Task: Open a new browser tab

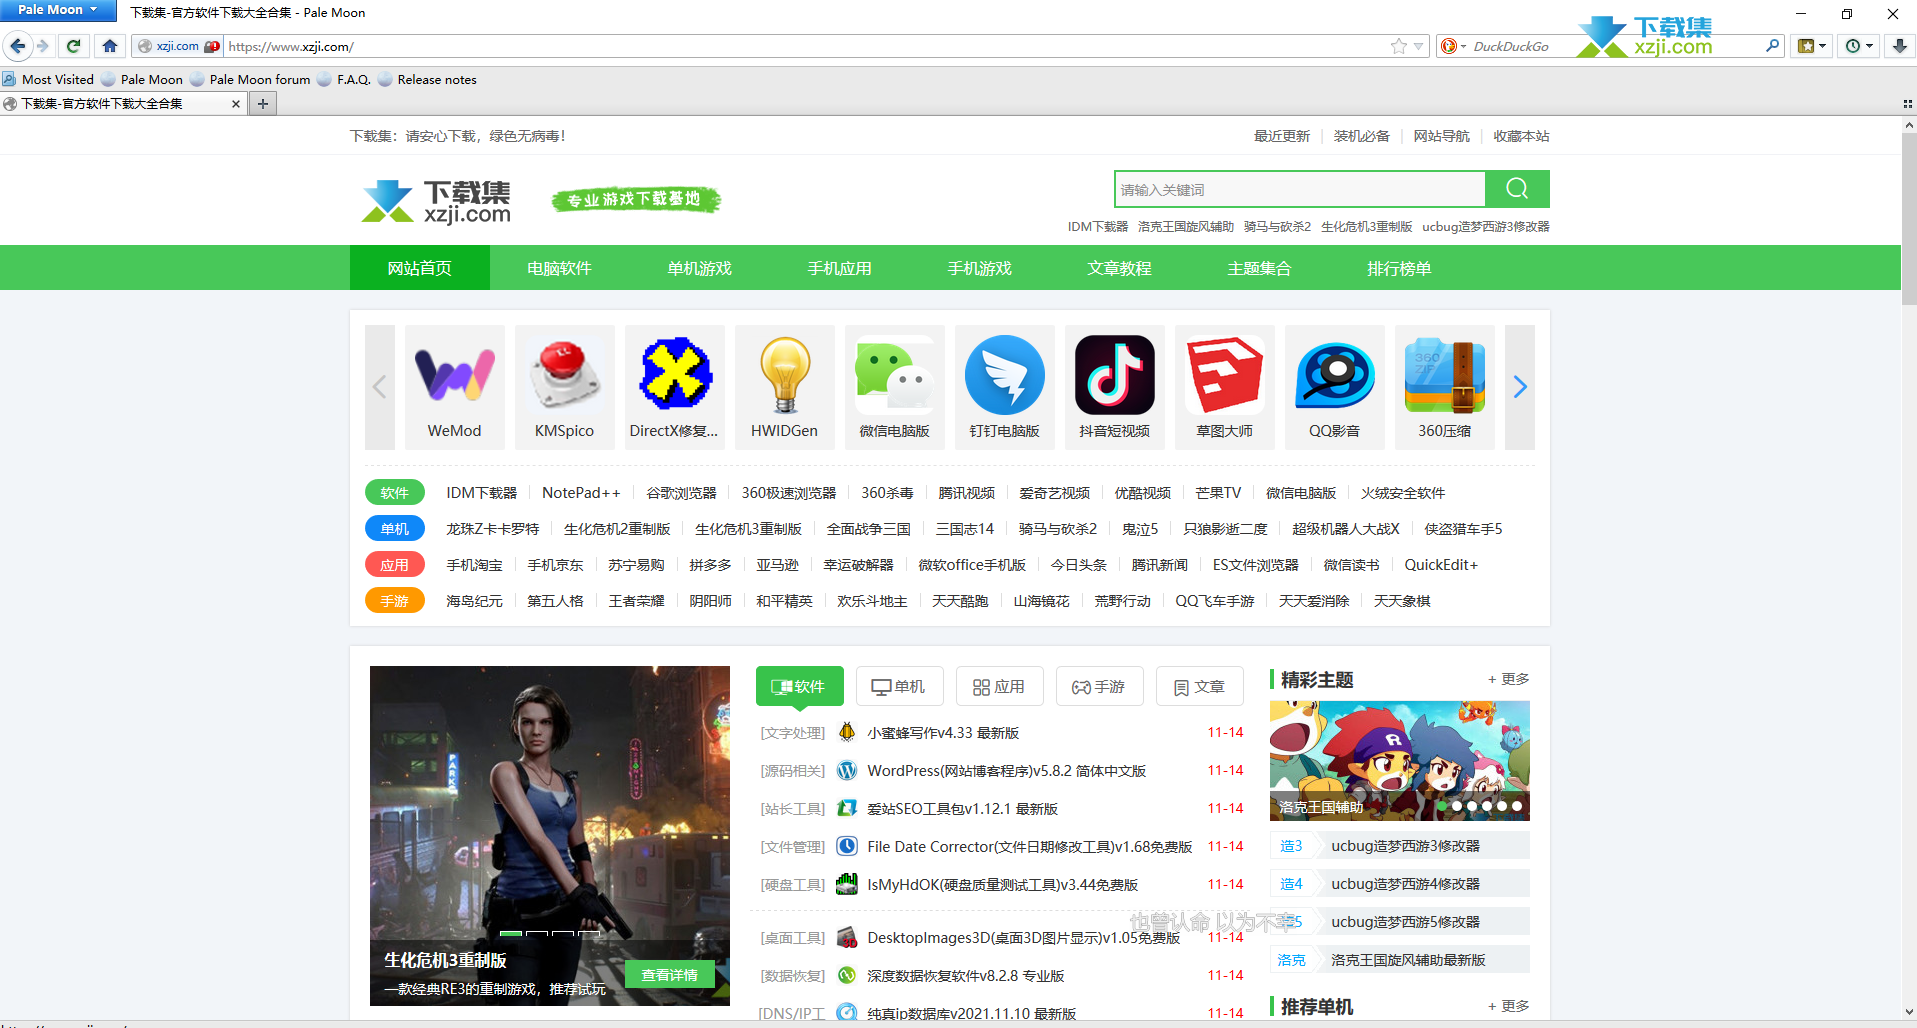Action: [x=263, y=103]
